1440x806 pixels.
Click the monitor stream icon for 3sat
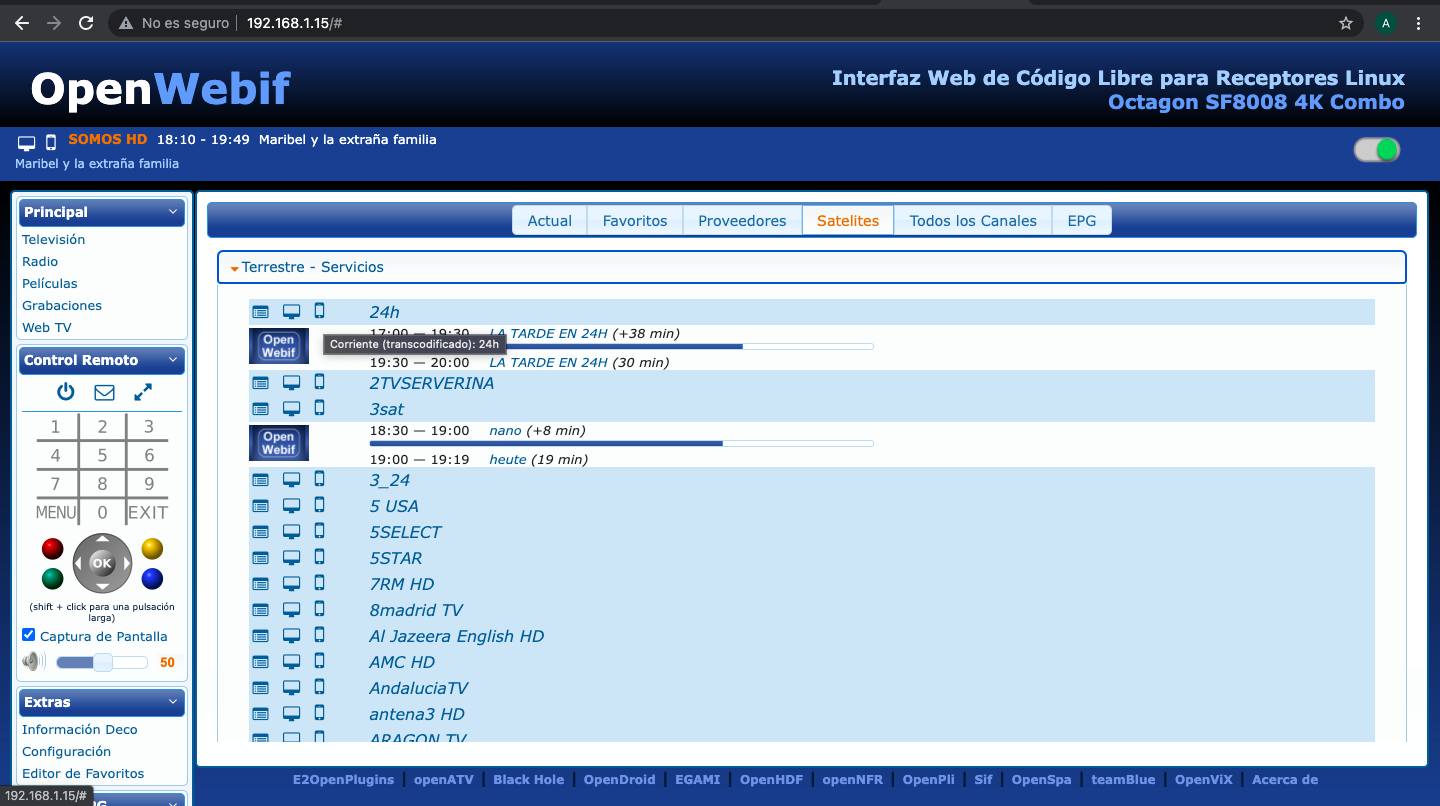291,409
